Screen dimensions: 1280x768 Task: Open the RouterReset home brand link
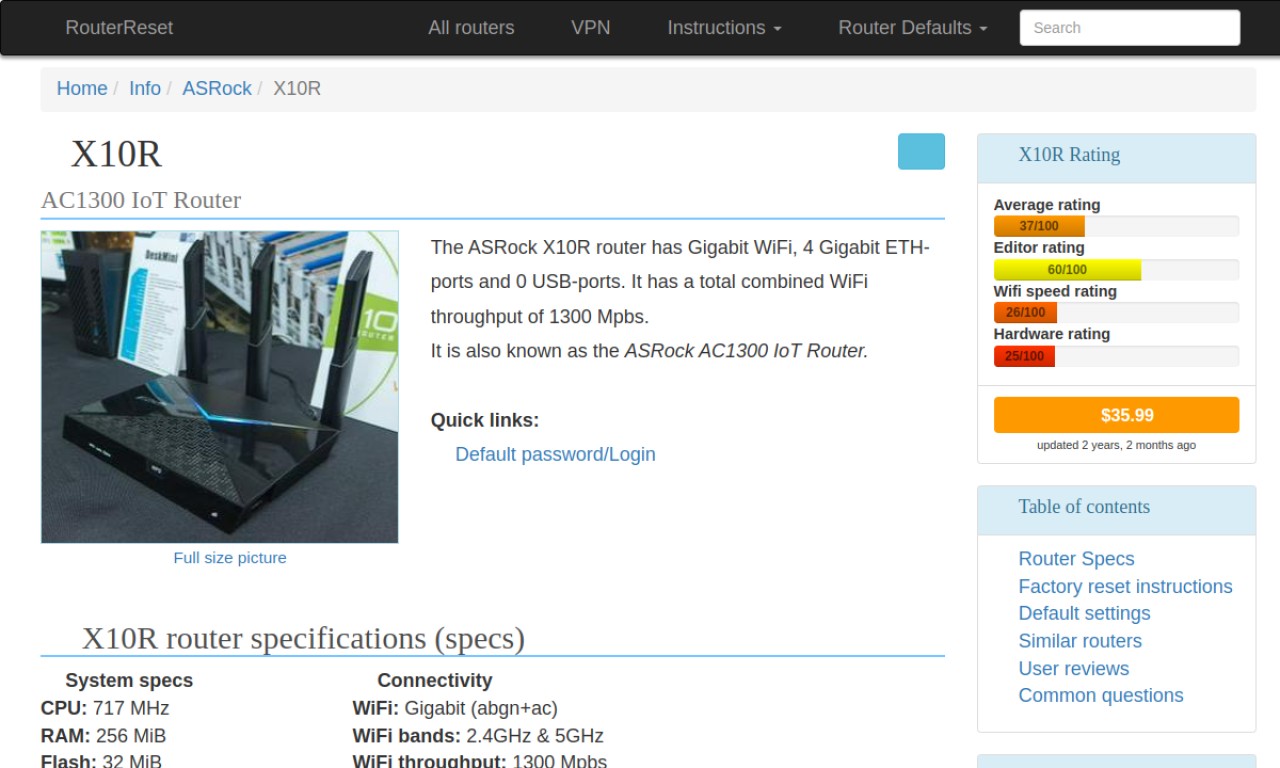pos(119,28)
